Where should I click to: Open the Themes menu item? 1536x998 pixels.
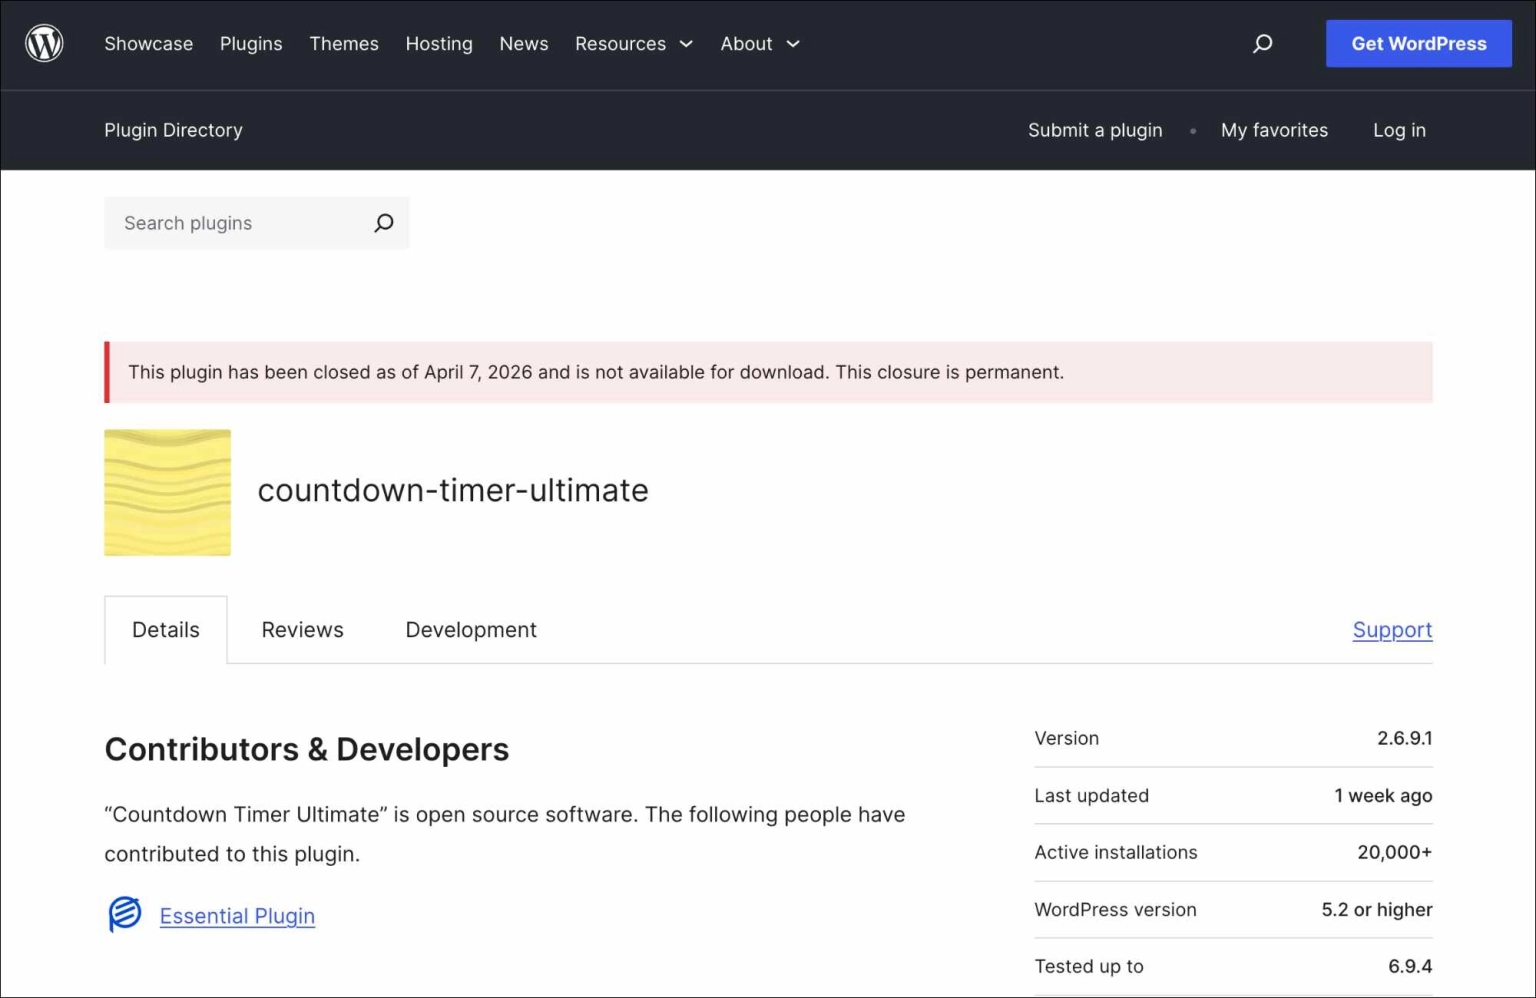point(344,43)
